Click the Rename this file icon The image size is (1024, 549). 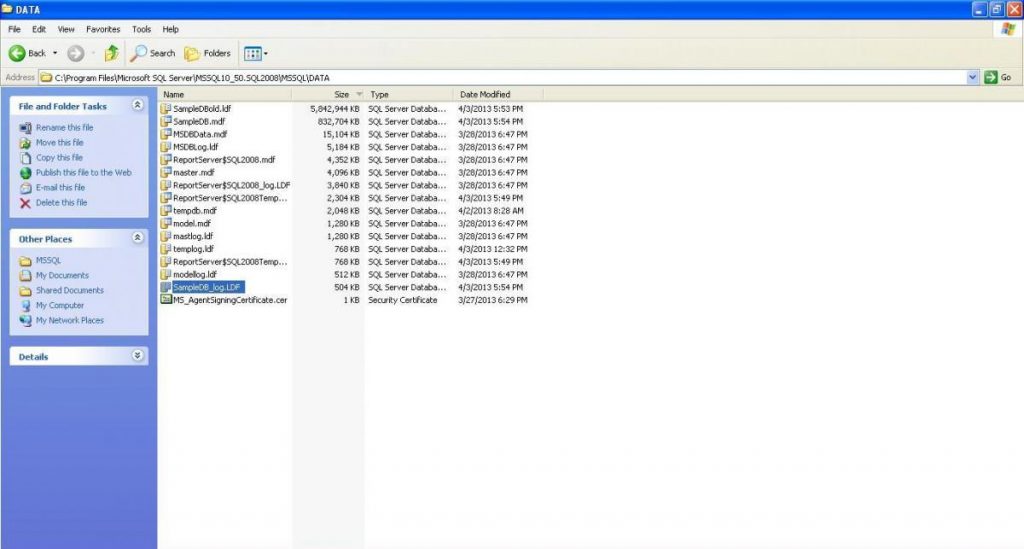pos(25,128)
